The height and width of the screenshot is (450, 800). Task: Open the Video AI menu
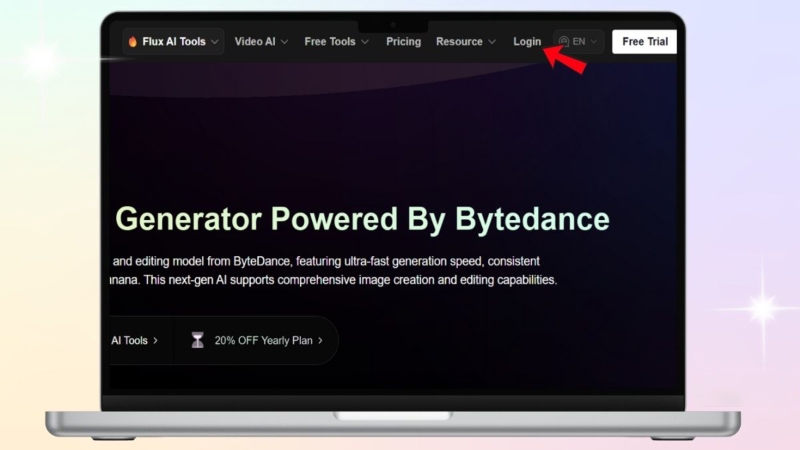(x=261, y=41)
